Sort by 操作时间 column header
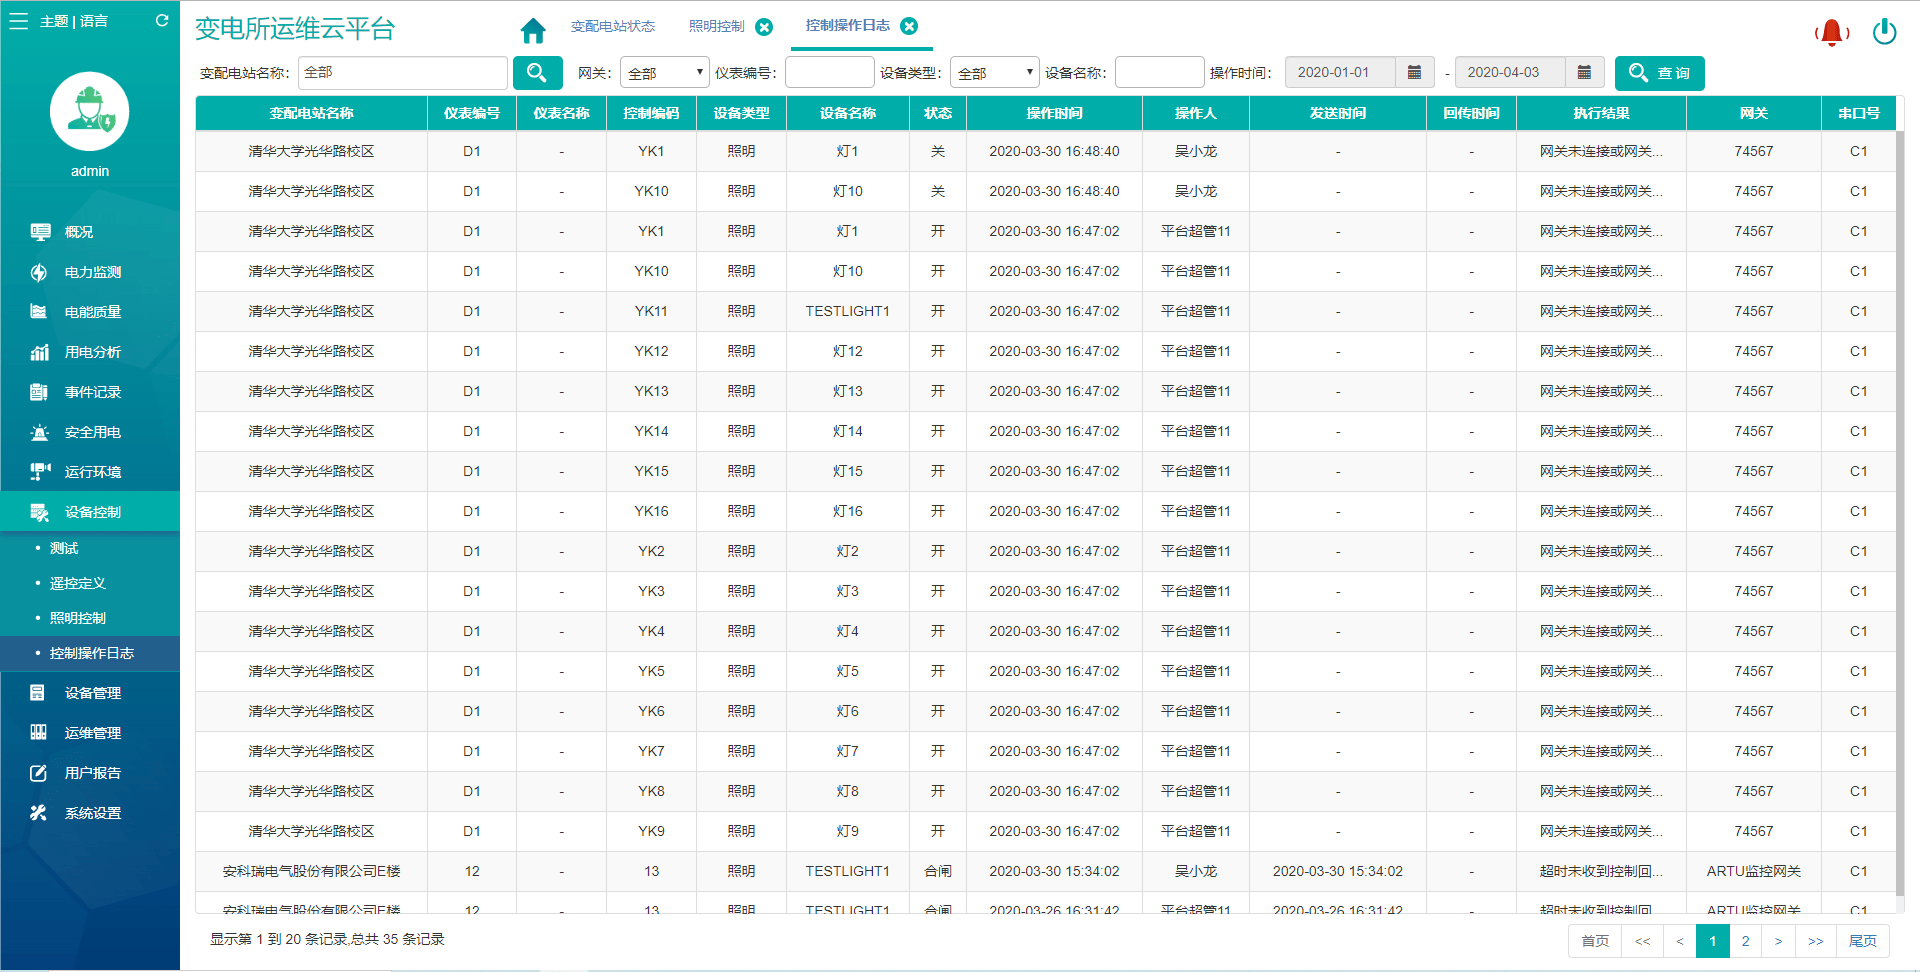The width and height of the screenshot is (1920, 972). tap(1054, 113)
